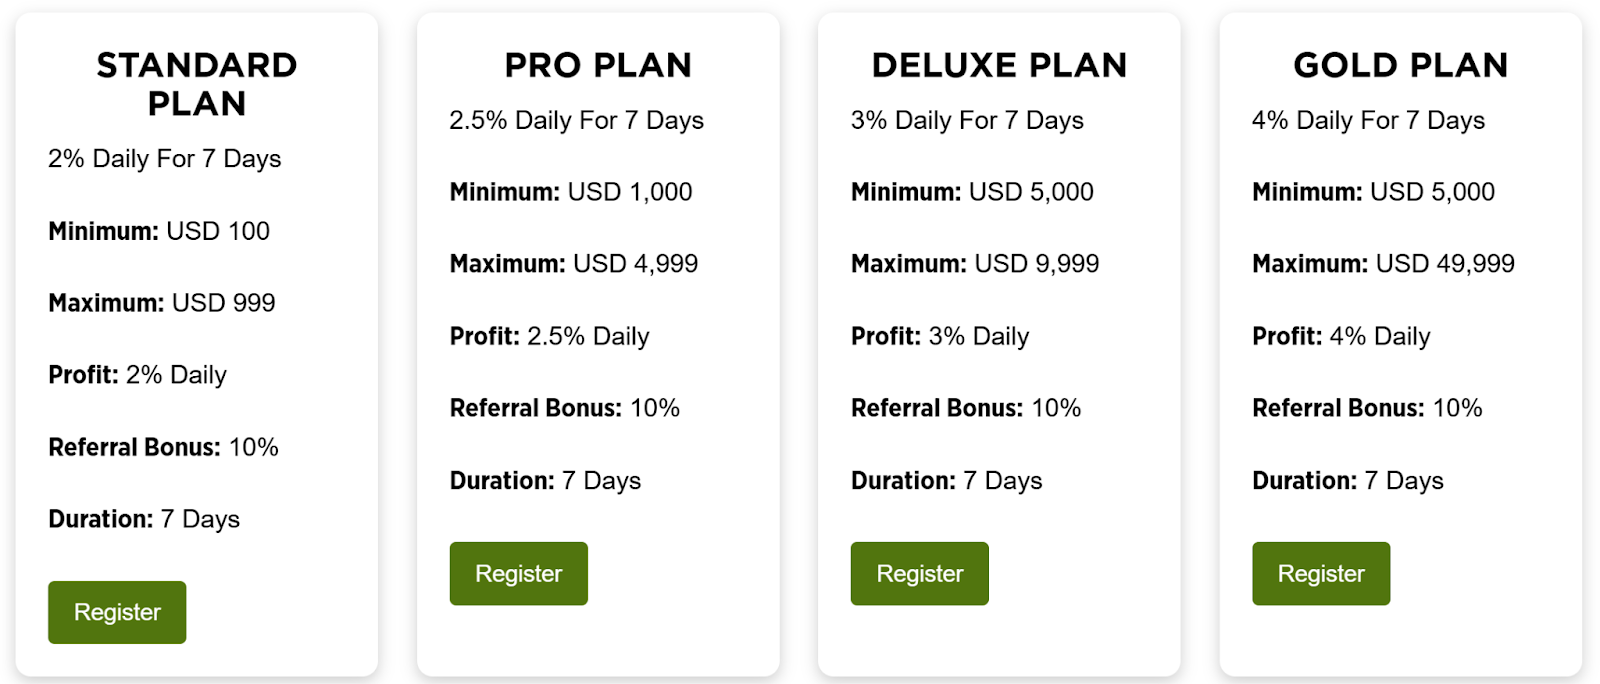Click the Maximum USD 999 line
1600x684 pixels.
coord(162,303)
